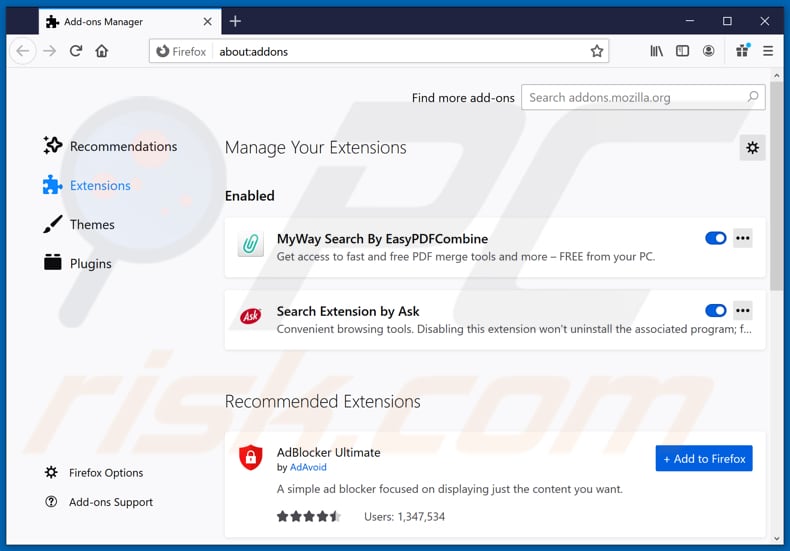
Task: Open the Recommendations section
Action: click(x=110, y=146)
